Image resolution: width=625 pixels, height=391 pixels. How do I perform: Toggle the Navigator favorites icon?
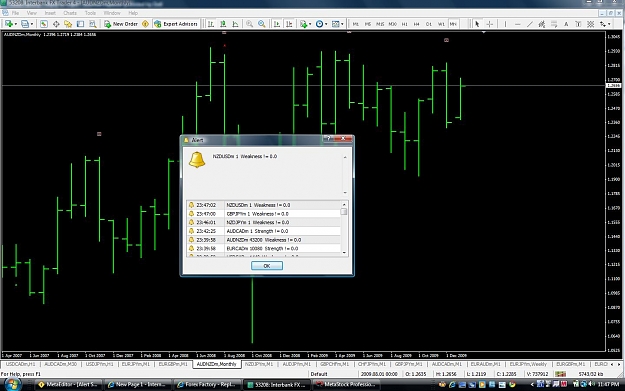[x=68, y=24]
